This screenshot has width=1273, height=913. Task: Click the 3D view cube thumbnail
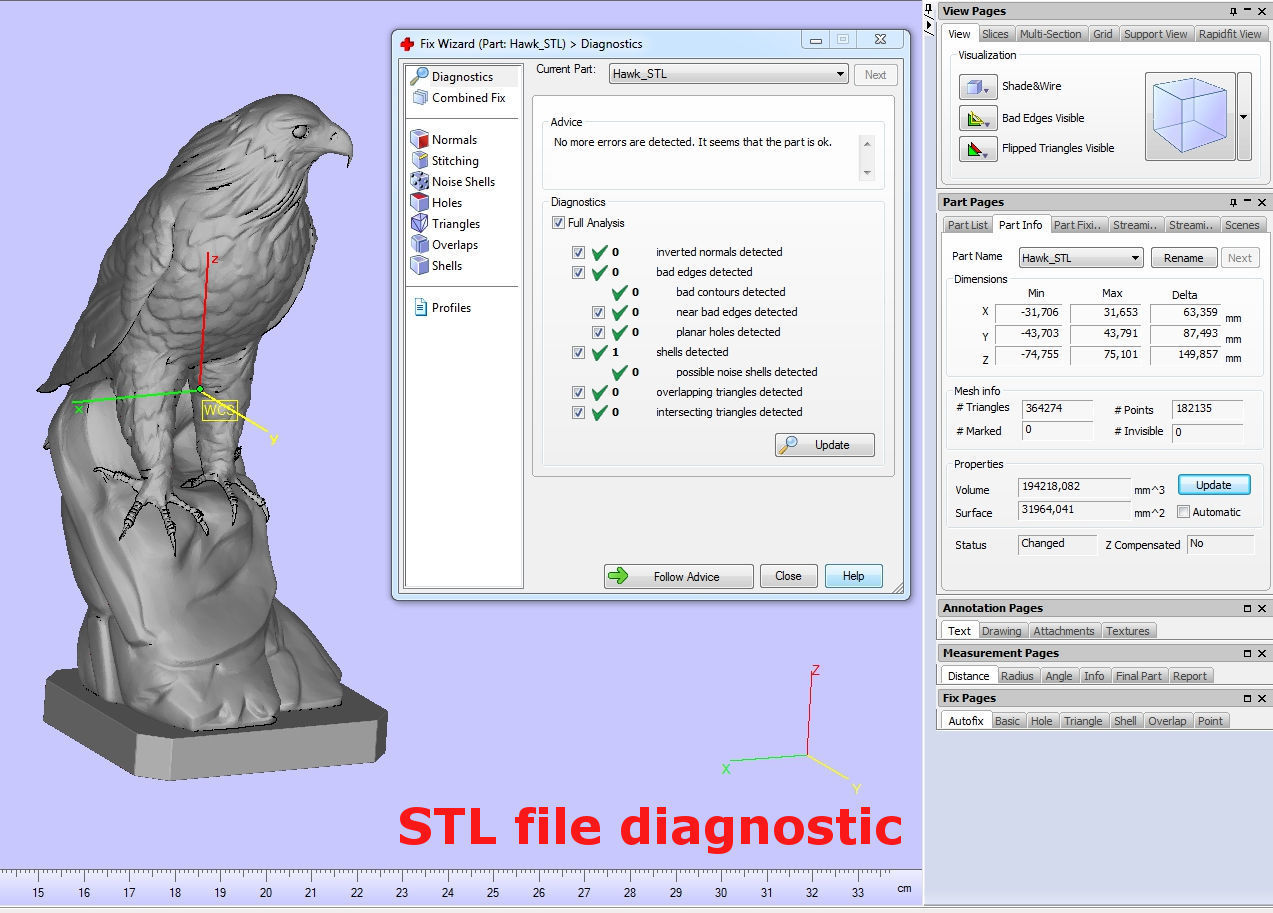pyautogui.click(x=1190, y=116)
